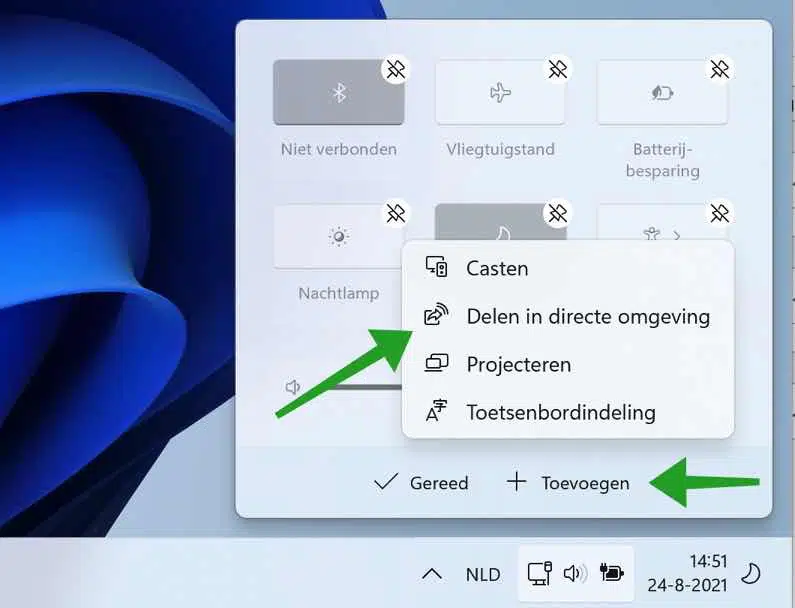Choose Toetsenbordindeling from the add menu
The height and width of the screenshot is (608, 795).
[568, 412]
